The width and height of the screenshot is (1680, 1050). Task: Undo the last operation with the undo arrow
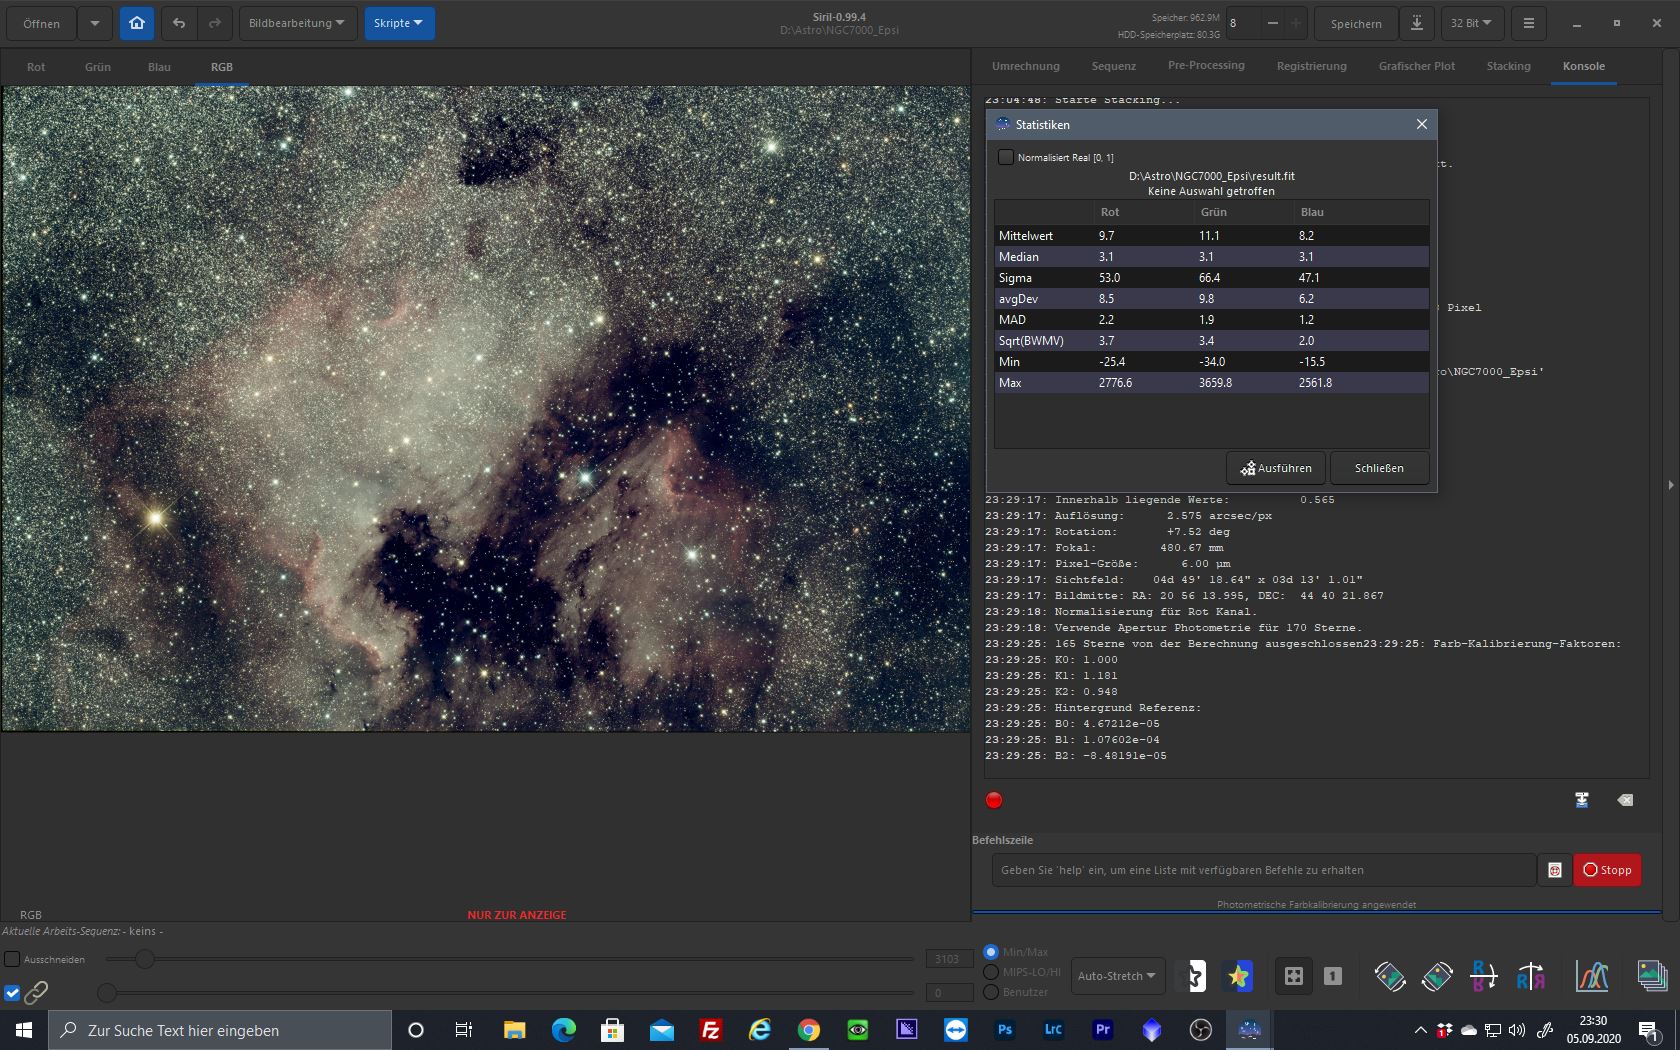(179, 23)
